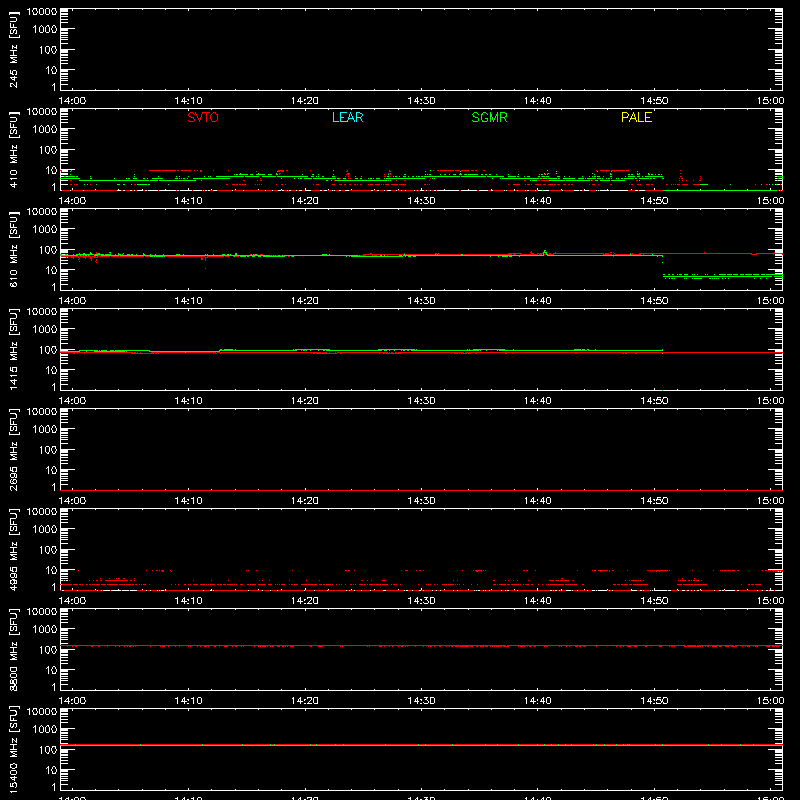The width and height of the screenshot is (800, 800).
Task: Click the 10000 tick label on 245 MHz panel
Action: 42,12
